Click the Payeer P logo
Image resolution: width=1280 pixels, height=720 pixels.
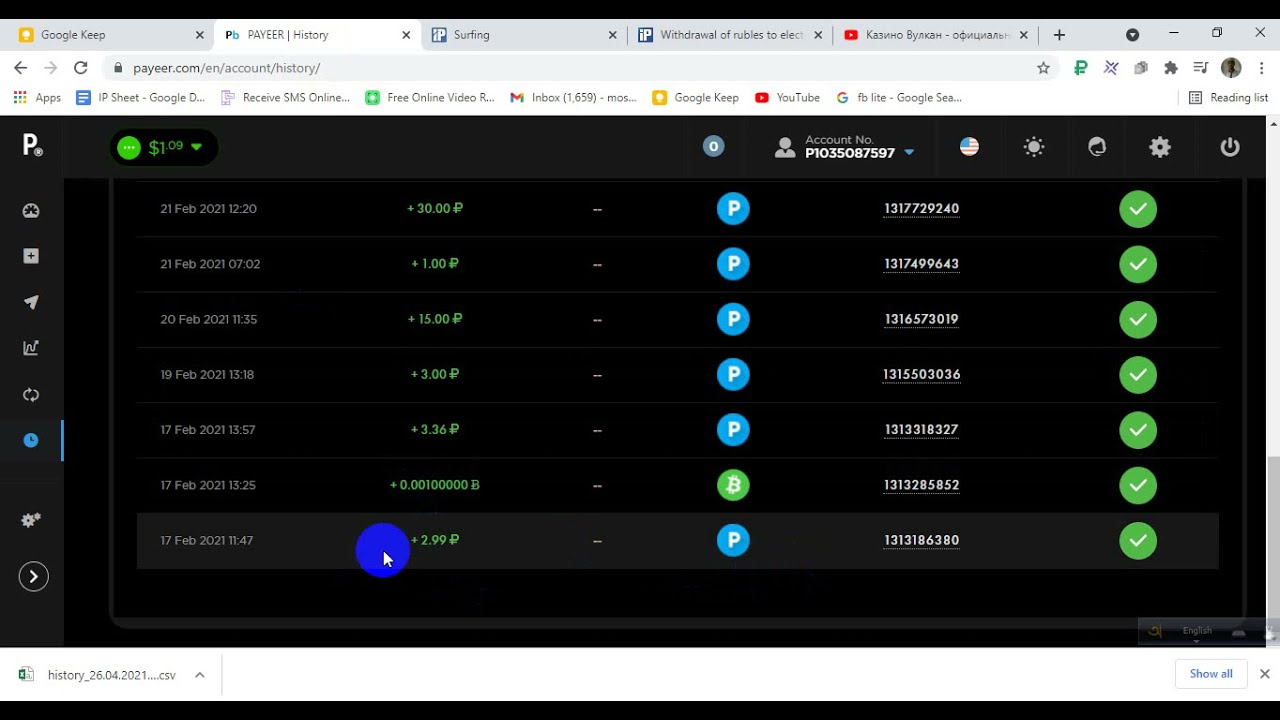click(32, 146)
